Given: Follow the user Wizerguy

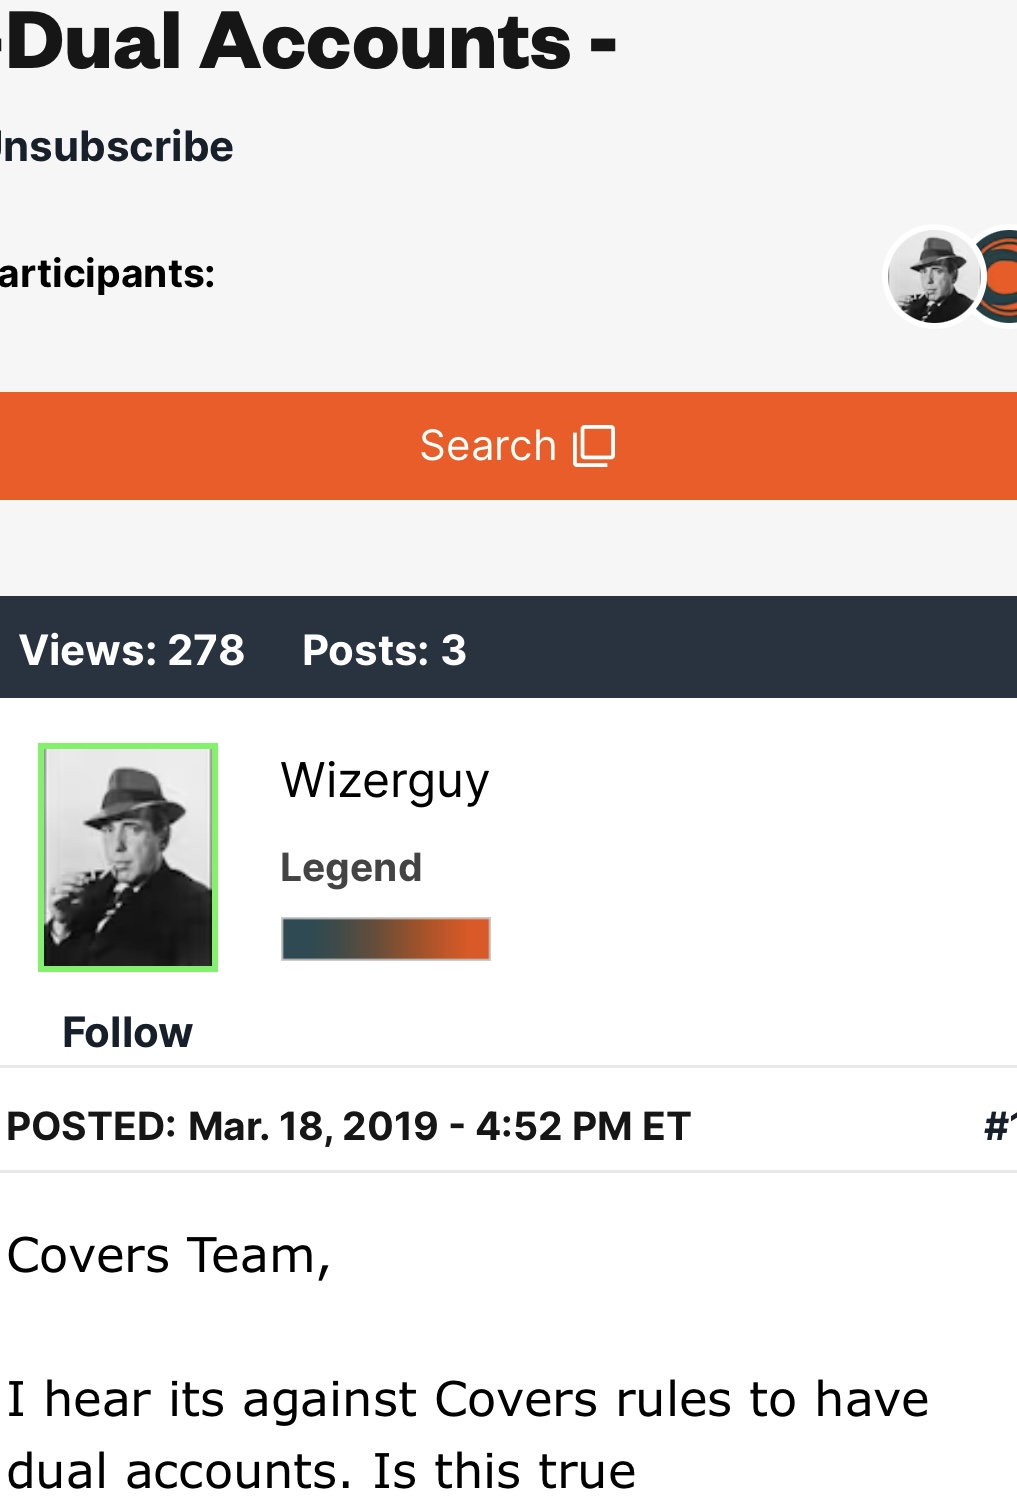Looking at the screenshot, I should point(128,1032).
